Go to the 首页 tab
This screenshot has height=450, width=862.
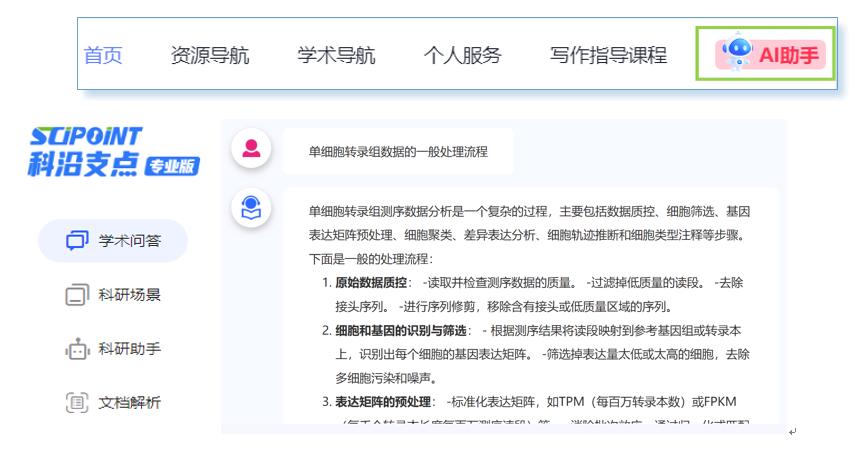click(x=103, y=55)
